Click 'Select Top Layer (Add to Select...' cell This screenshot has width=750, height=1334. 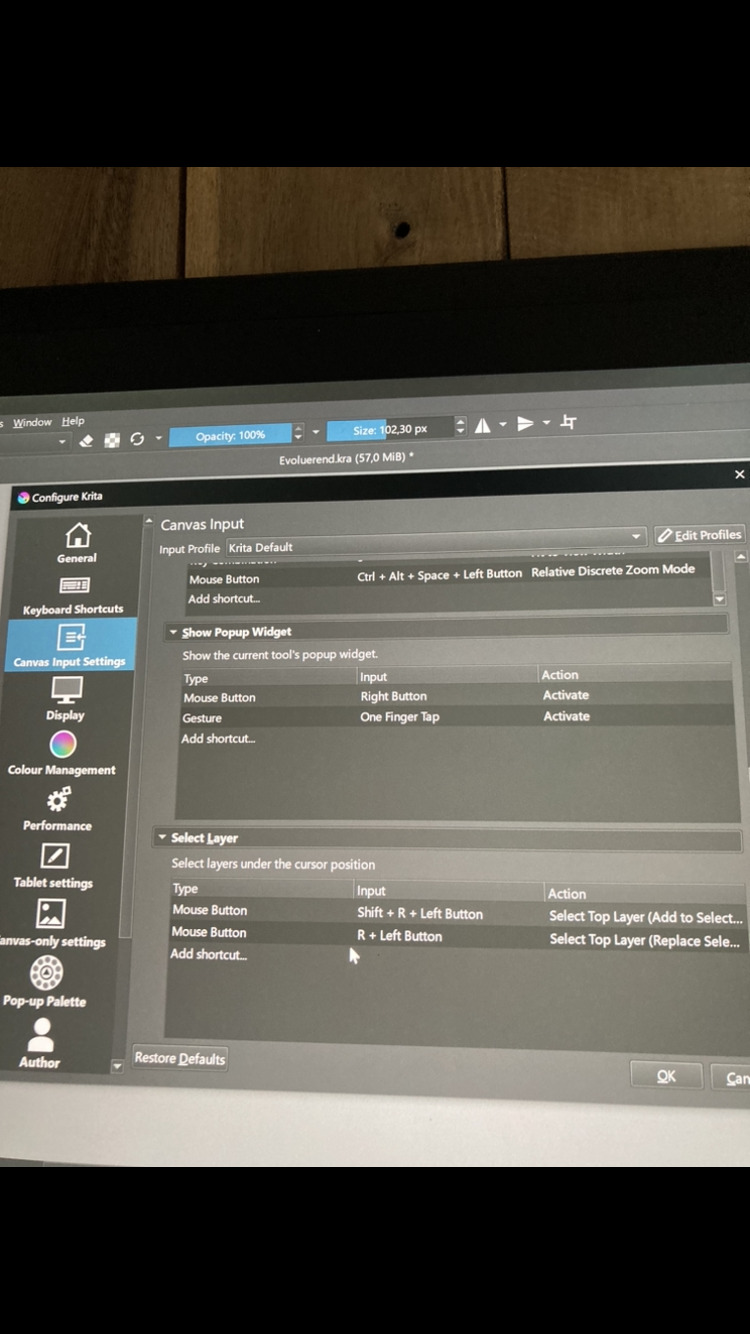click(646, 916)
